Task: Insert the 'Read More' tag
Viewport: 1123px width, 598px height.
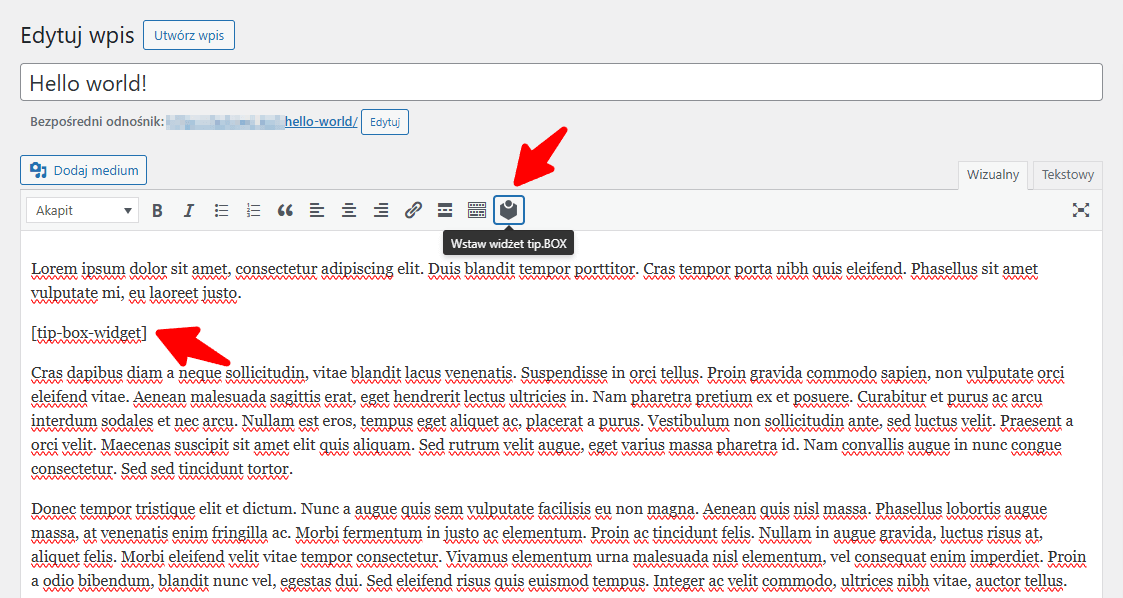Action: point(445,210)
